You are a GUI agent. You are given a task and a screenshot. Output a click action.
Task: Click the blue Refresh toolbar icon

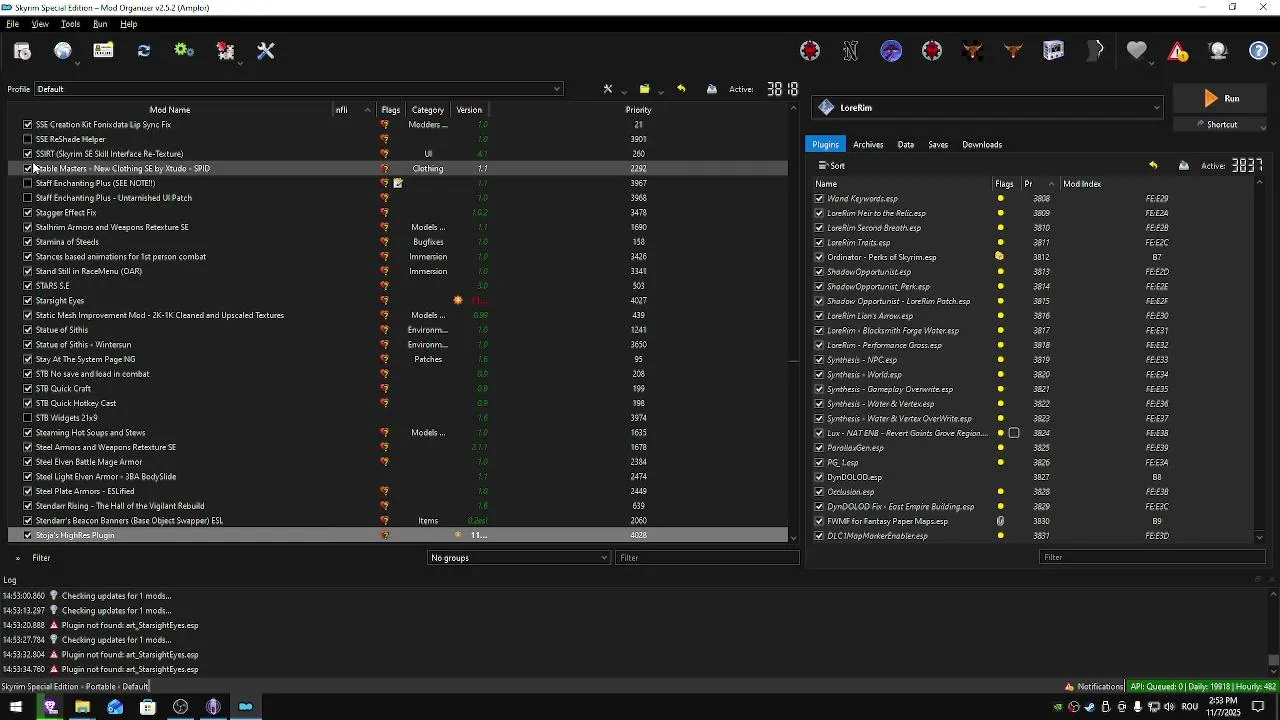click(x=144, y=51)
